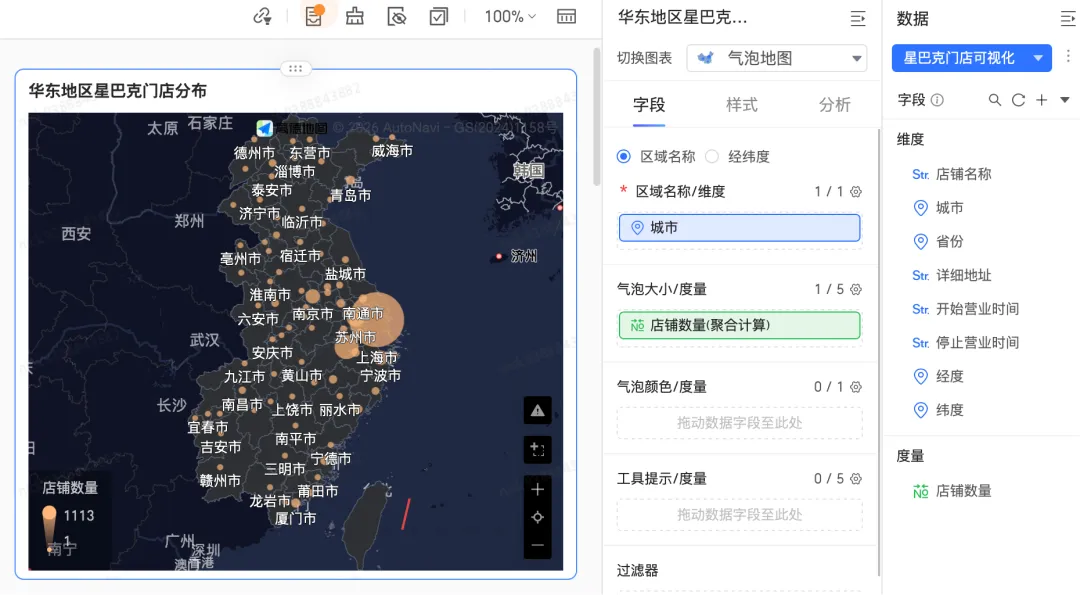Open the 切换图表 气泡地图 dropdown

pyautogui.click(x=776, y=59)
